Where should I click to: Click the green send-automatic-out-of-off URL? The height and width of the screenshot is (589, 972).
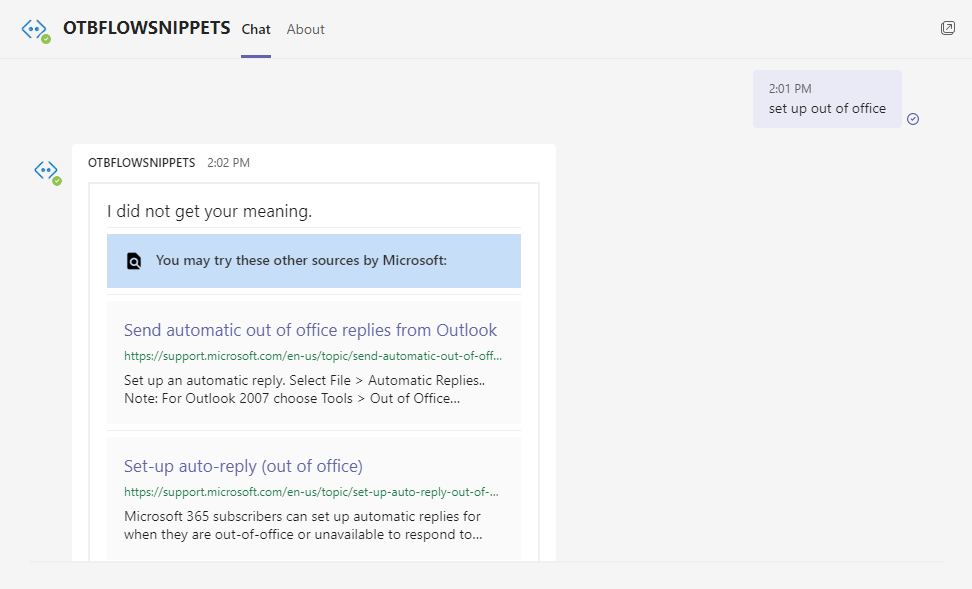click(312, 355)
